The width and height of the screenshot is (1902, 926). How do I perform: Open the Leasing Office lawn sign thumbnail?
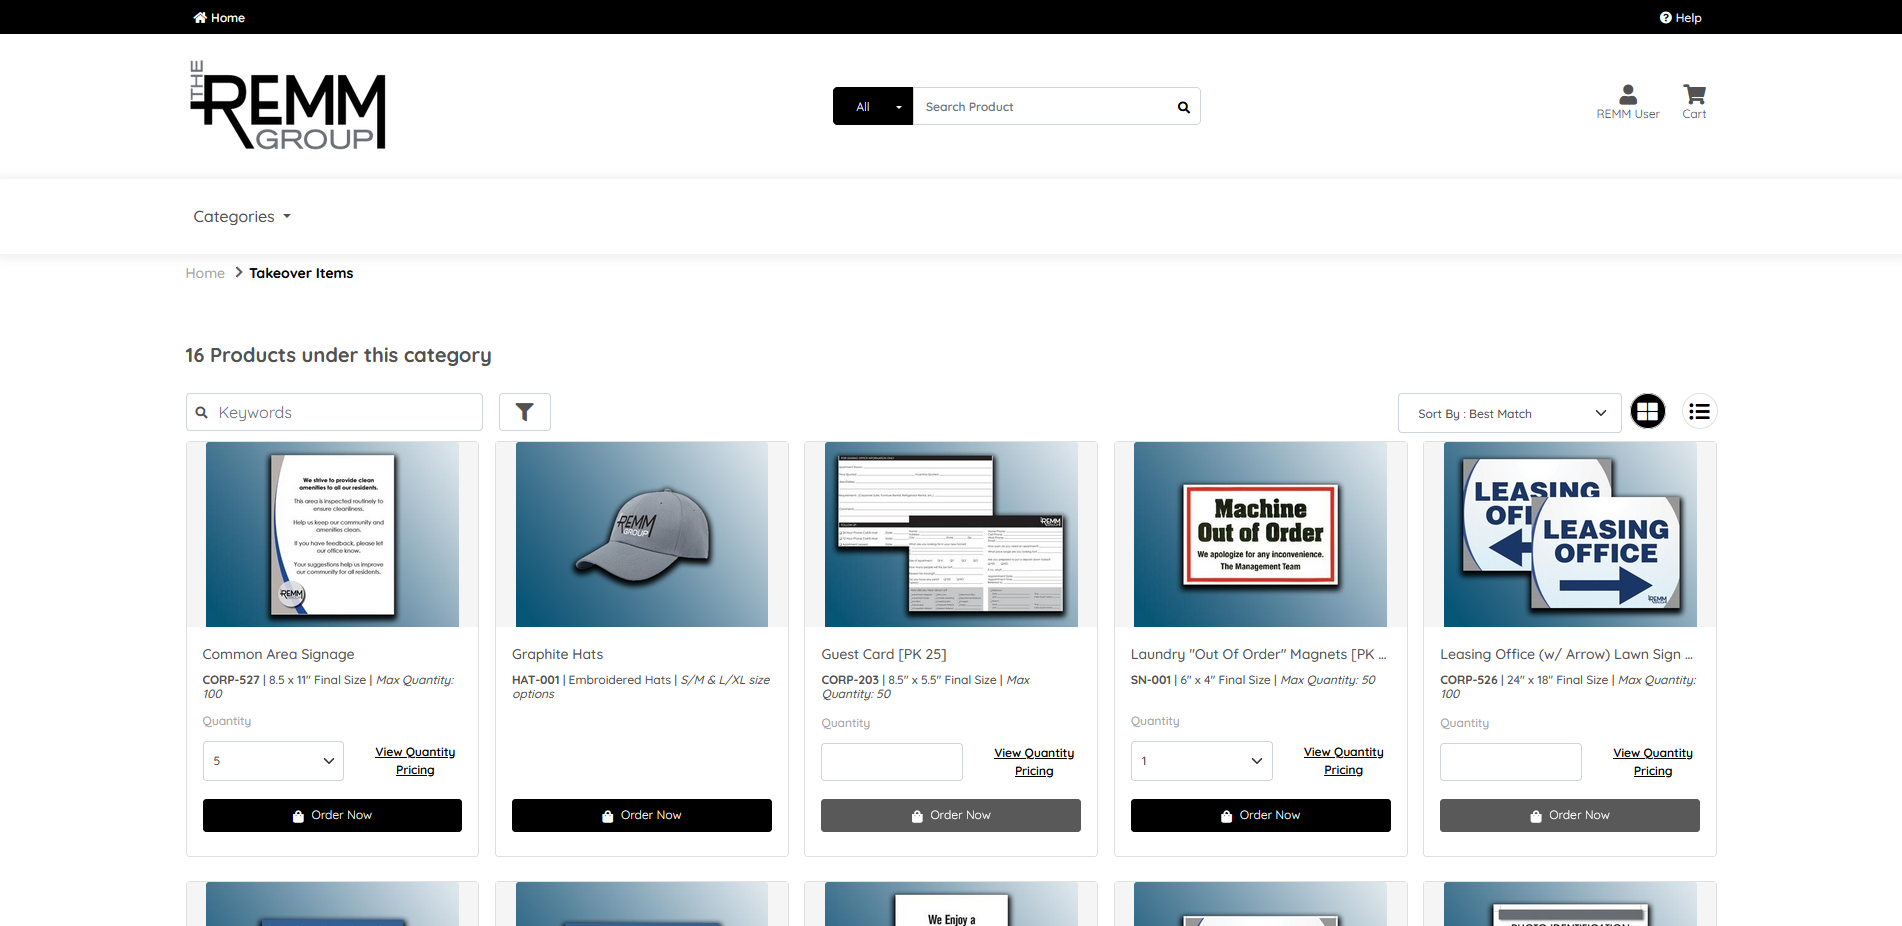point(1569,535)
